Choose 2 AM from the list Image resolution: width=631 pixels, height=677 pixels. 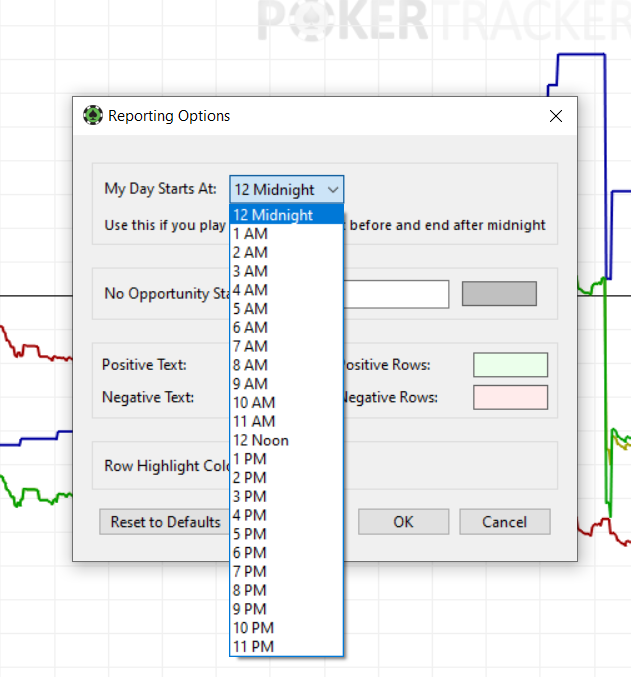[287, 252]
